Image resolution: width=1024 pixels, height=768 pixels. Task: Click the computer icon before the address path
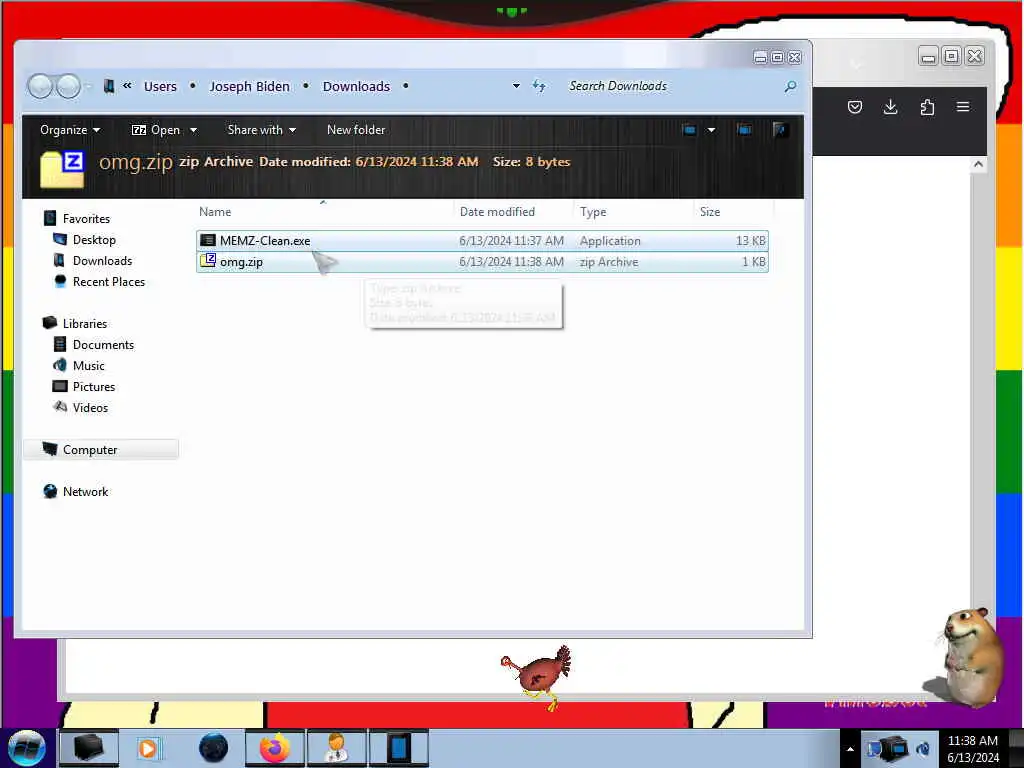point(109,86)
